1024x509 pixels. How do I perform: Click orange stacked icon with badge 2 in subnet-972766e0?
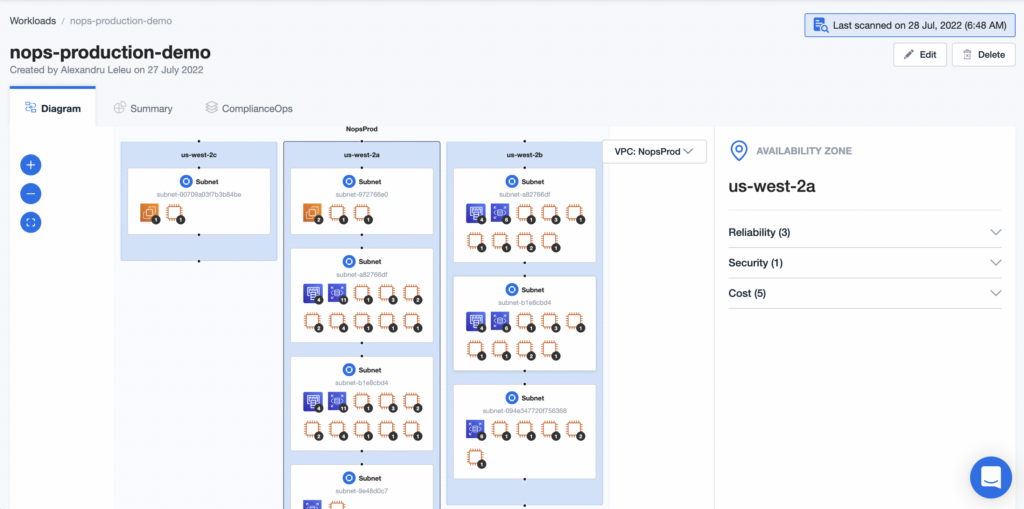click(x=313, y=213)
